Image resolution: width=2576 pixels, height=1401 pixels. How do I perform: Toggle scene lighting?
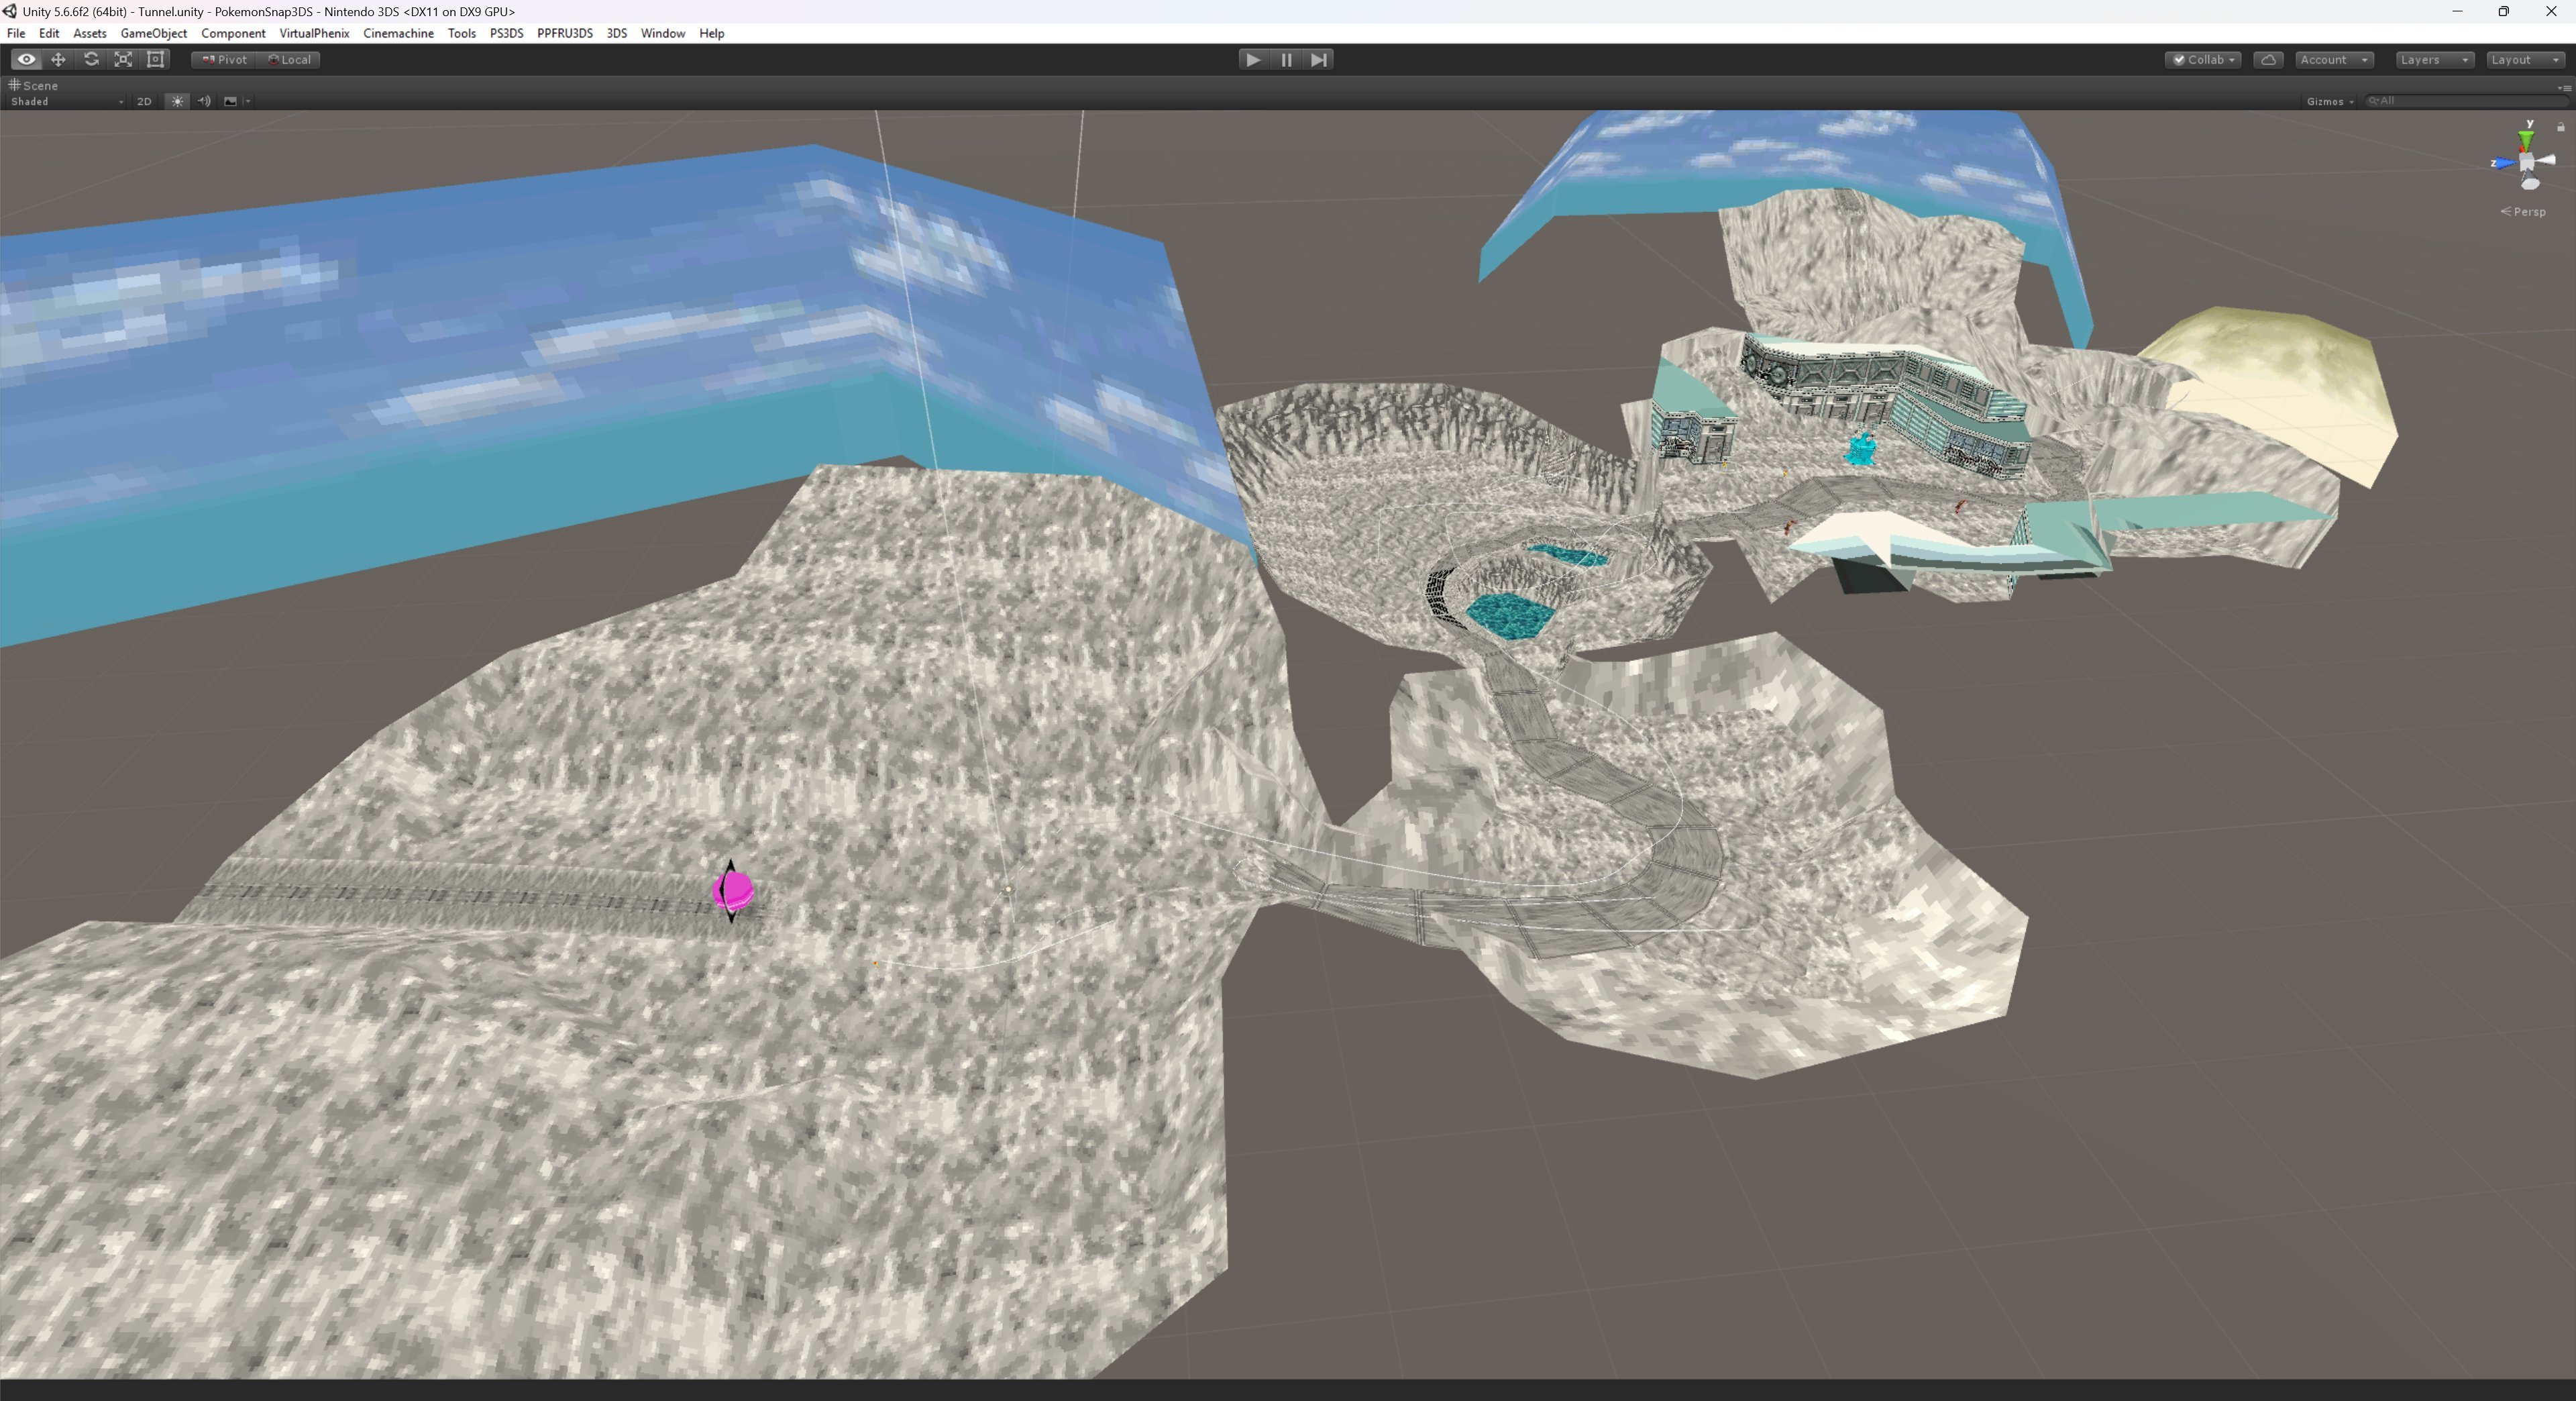coord(177,101)
